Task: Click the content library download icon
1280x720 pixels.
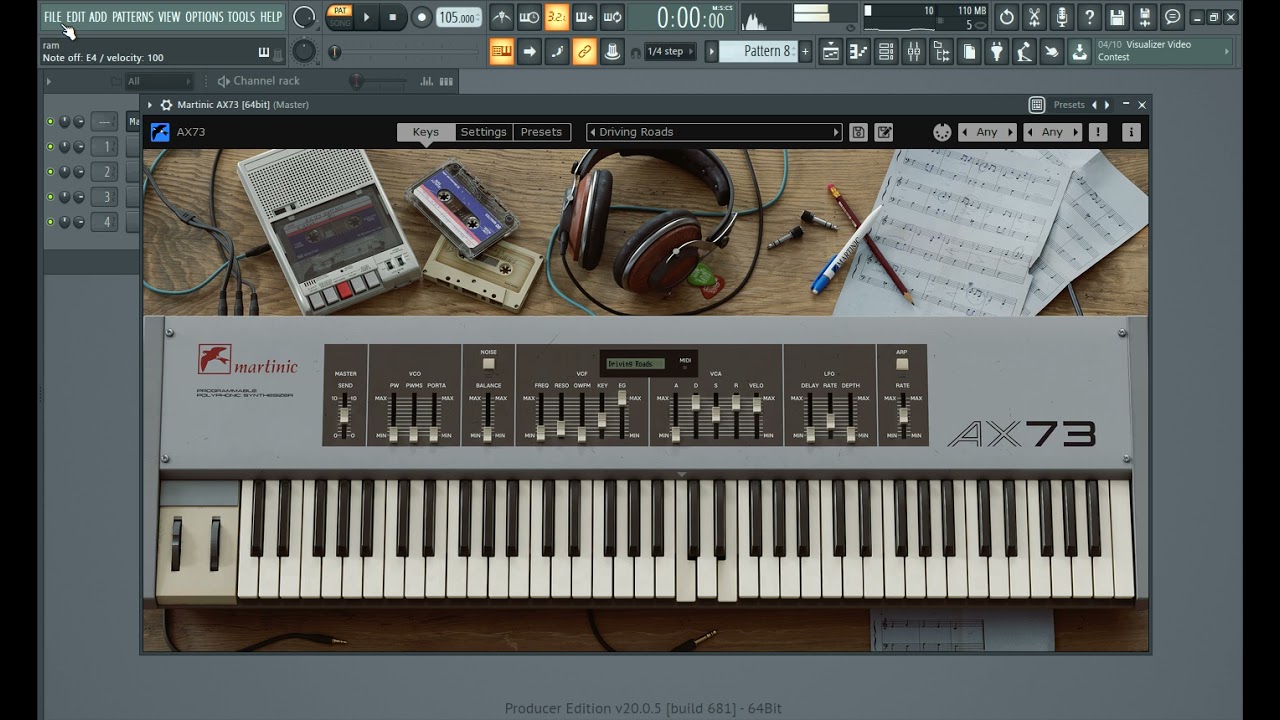Action: point(1079,52)
